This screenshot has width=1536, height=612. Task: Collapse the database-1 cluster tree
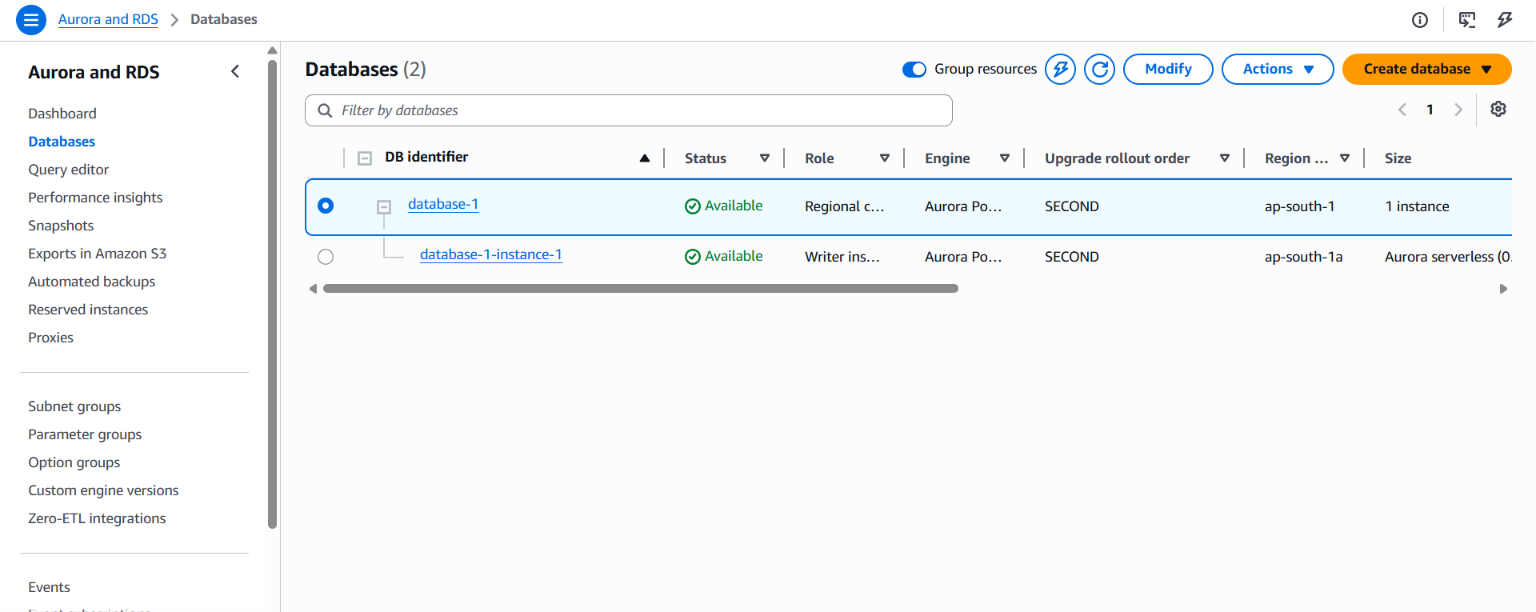[x=383, y=207]
